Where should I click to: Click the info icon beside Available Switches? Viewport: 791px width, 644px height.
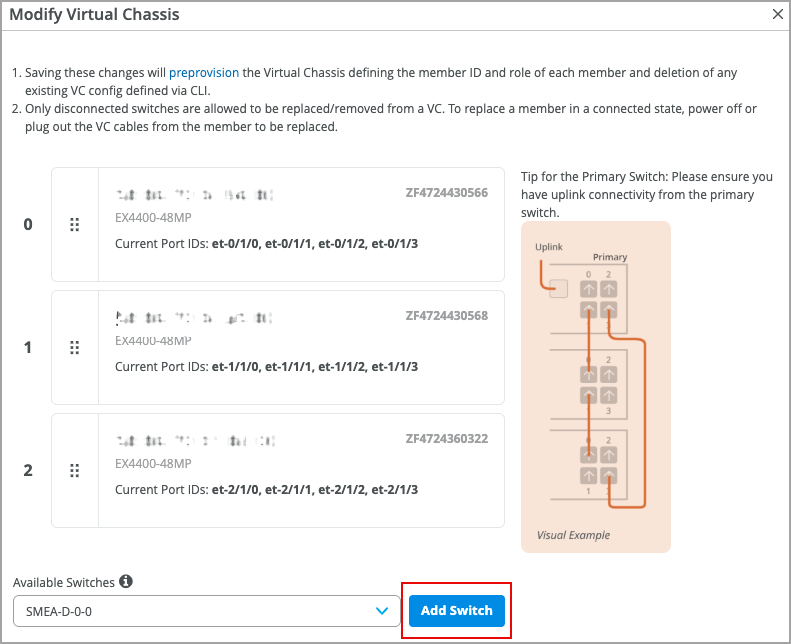pyautogui.click(x=126, y=581)
